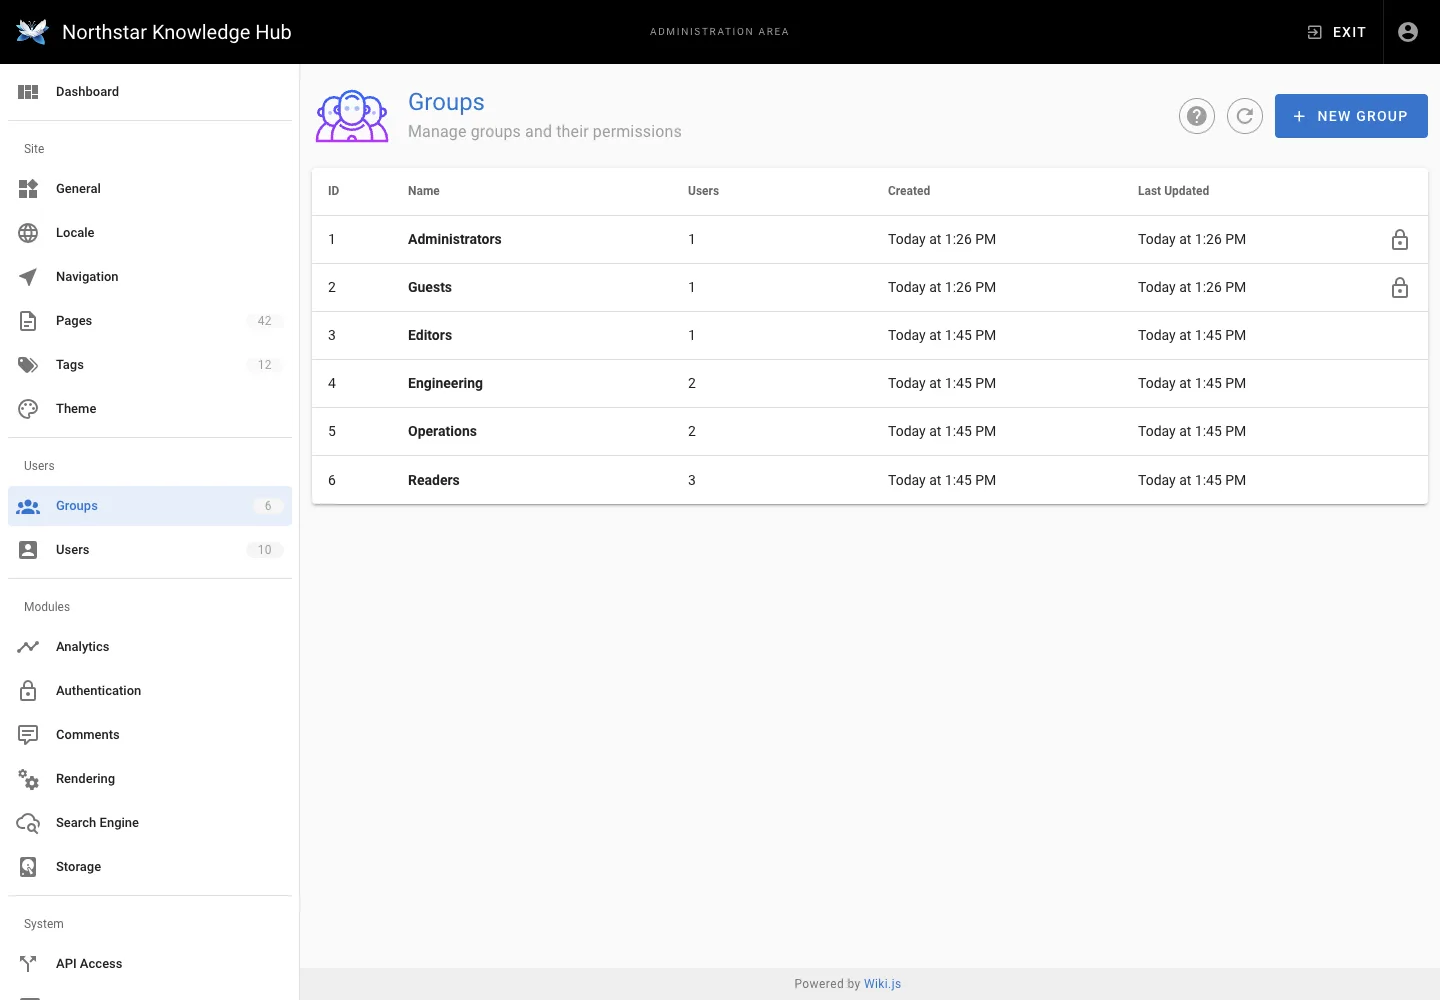Open the Theme settings
The width and height of the screenshot is (1440, 1000).
click(x=150, y=409)
